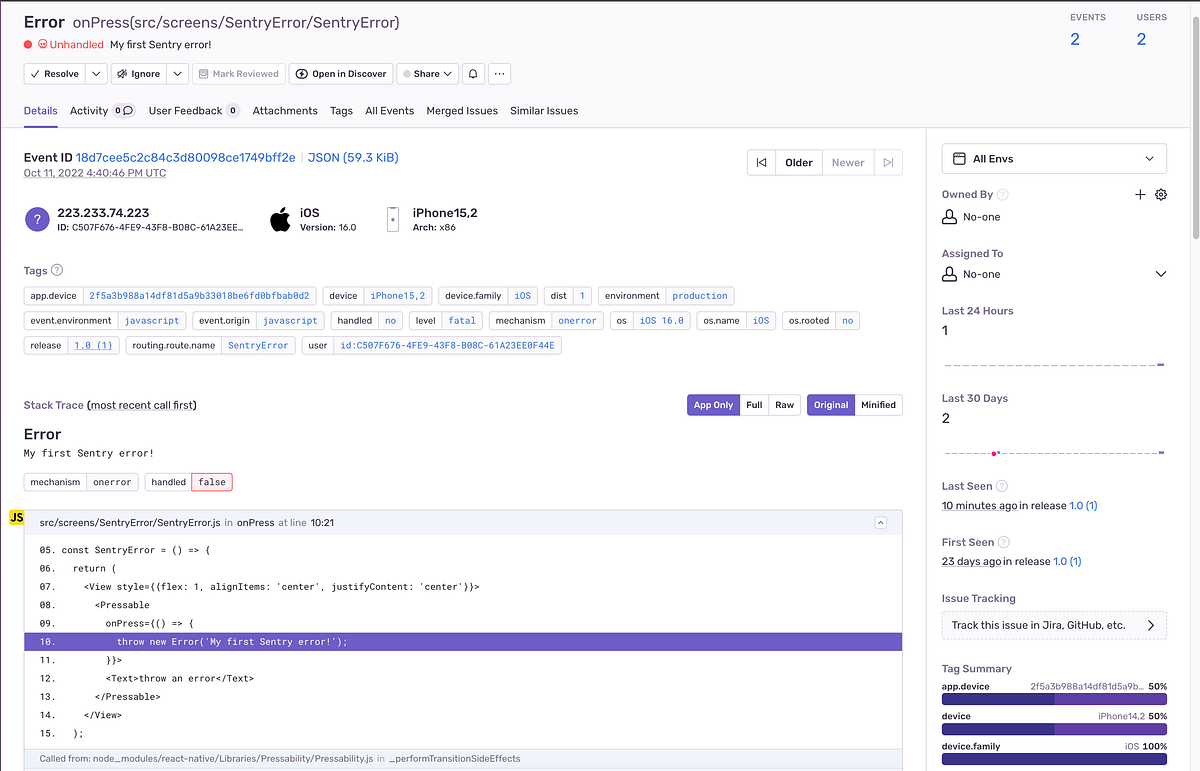
Task: Toggle most recent call first sorting
Action: 141,405
